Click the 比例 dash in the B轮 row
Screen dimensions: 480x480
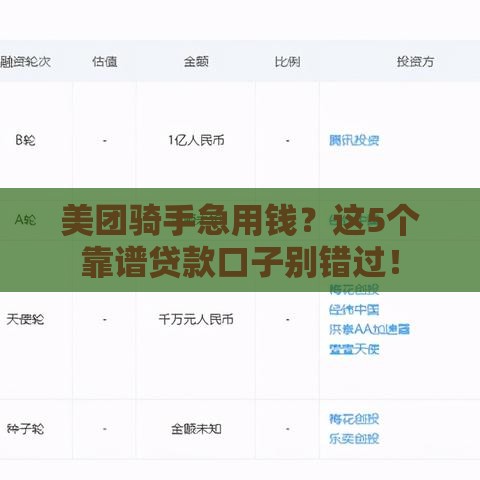[287, 141]
